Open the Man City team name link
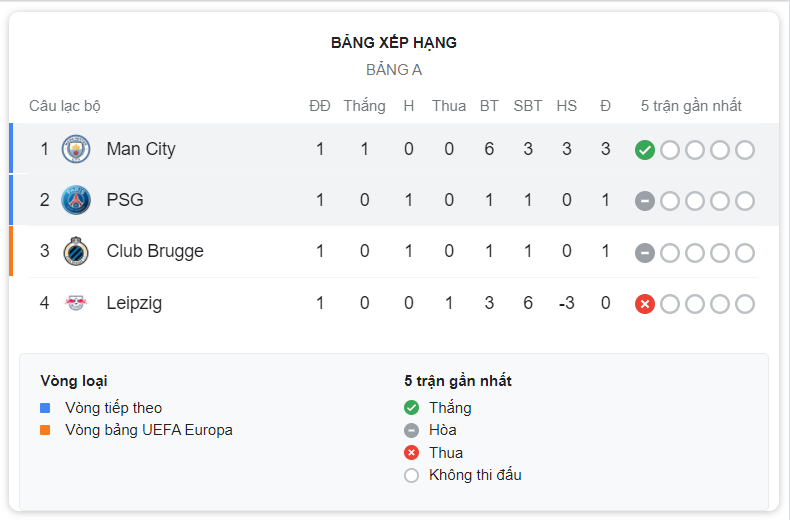790x520 pixels. point(141,149)
